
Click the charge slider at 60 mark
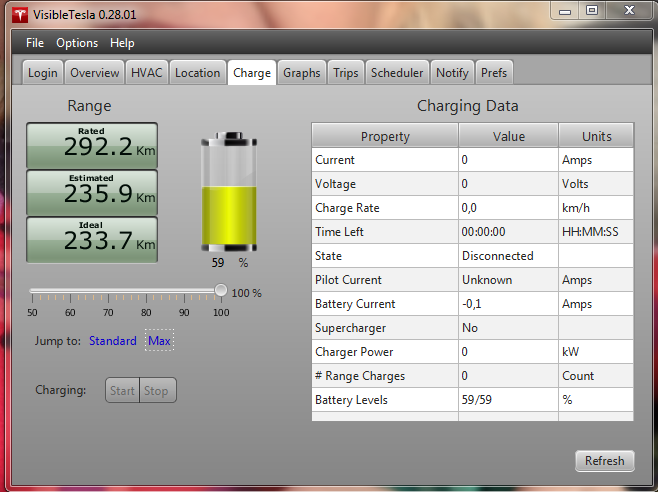70,290
